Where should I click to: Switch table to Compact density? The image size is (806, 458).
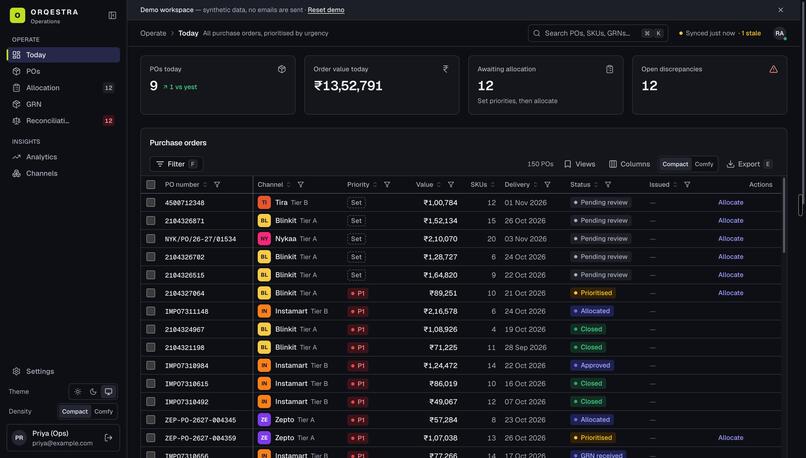[675, 164]
